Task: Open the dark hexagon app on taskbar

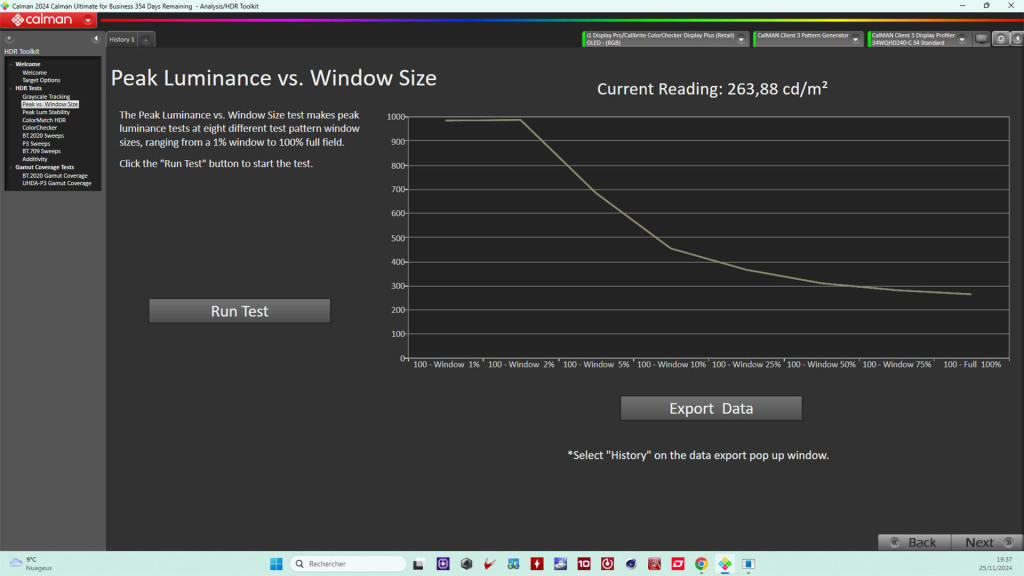Action: tap(466, 564)
